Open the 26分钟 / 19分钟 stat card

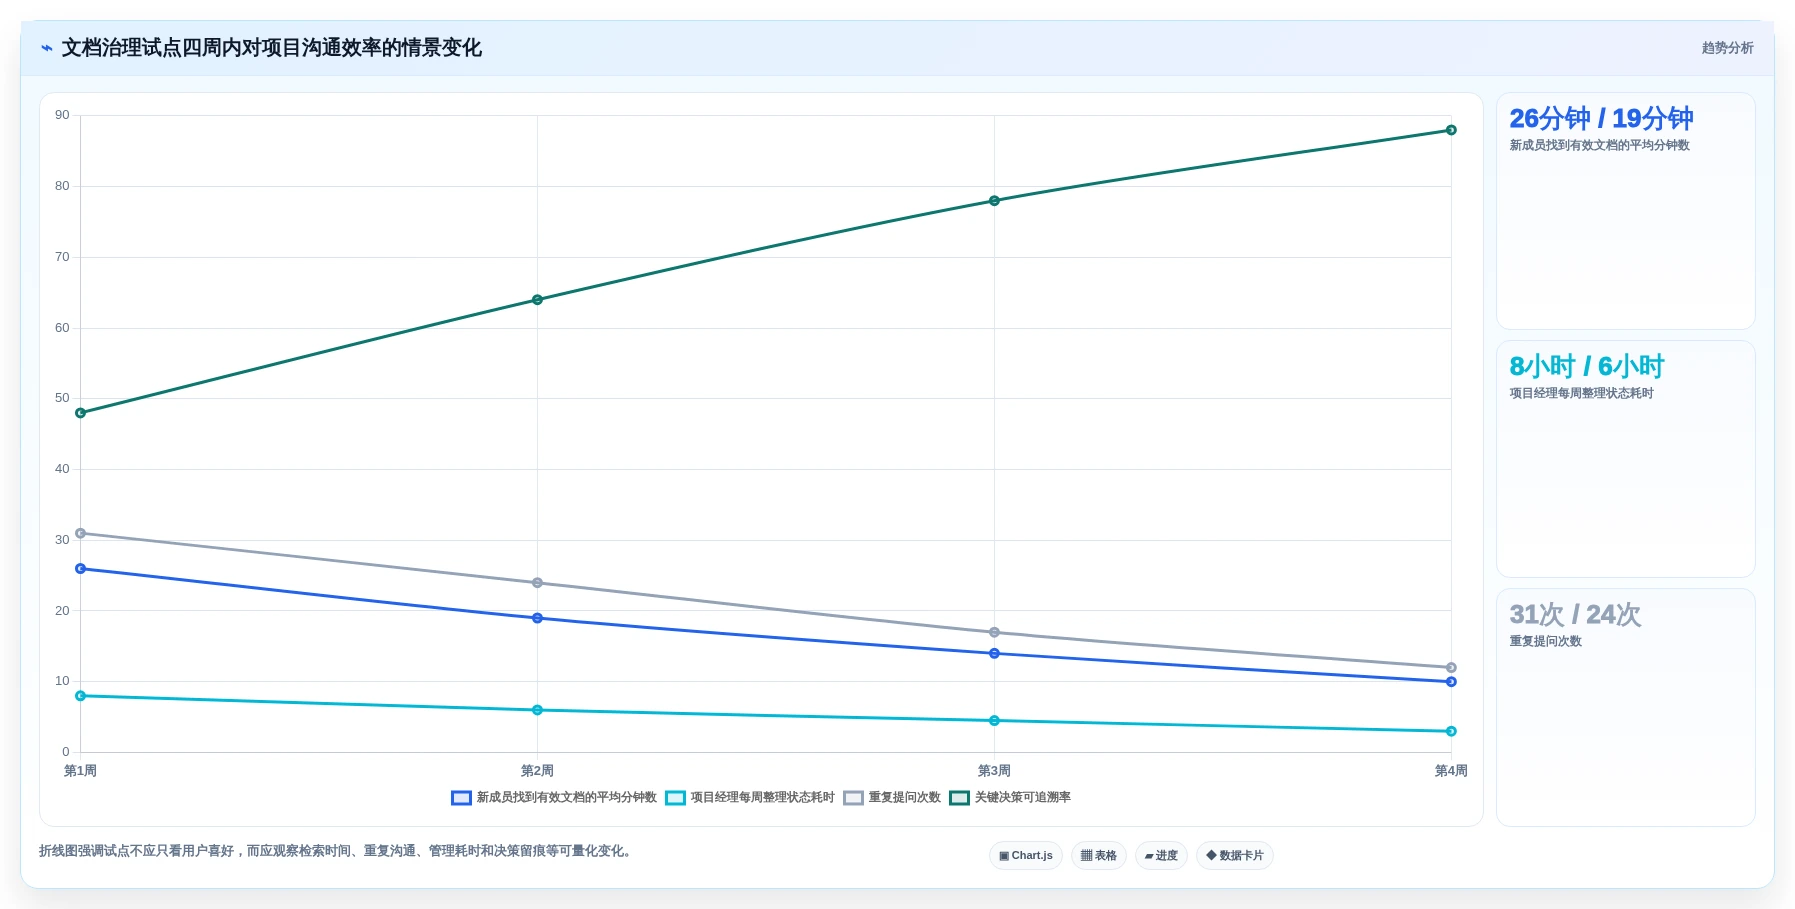(1625, 211)
